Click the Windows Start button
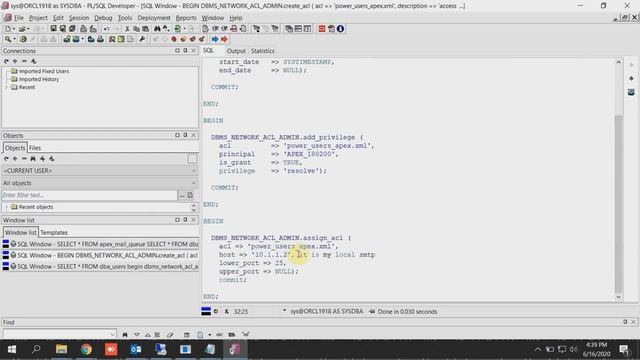640x360 pixels. 12,349
